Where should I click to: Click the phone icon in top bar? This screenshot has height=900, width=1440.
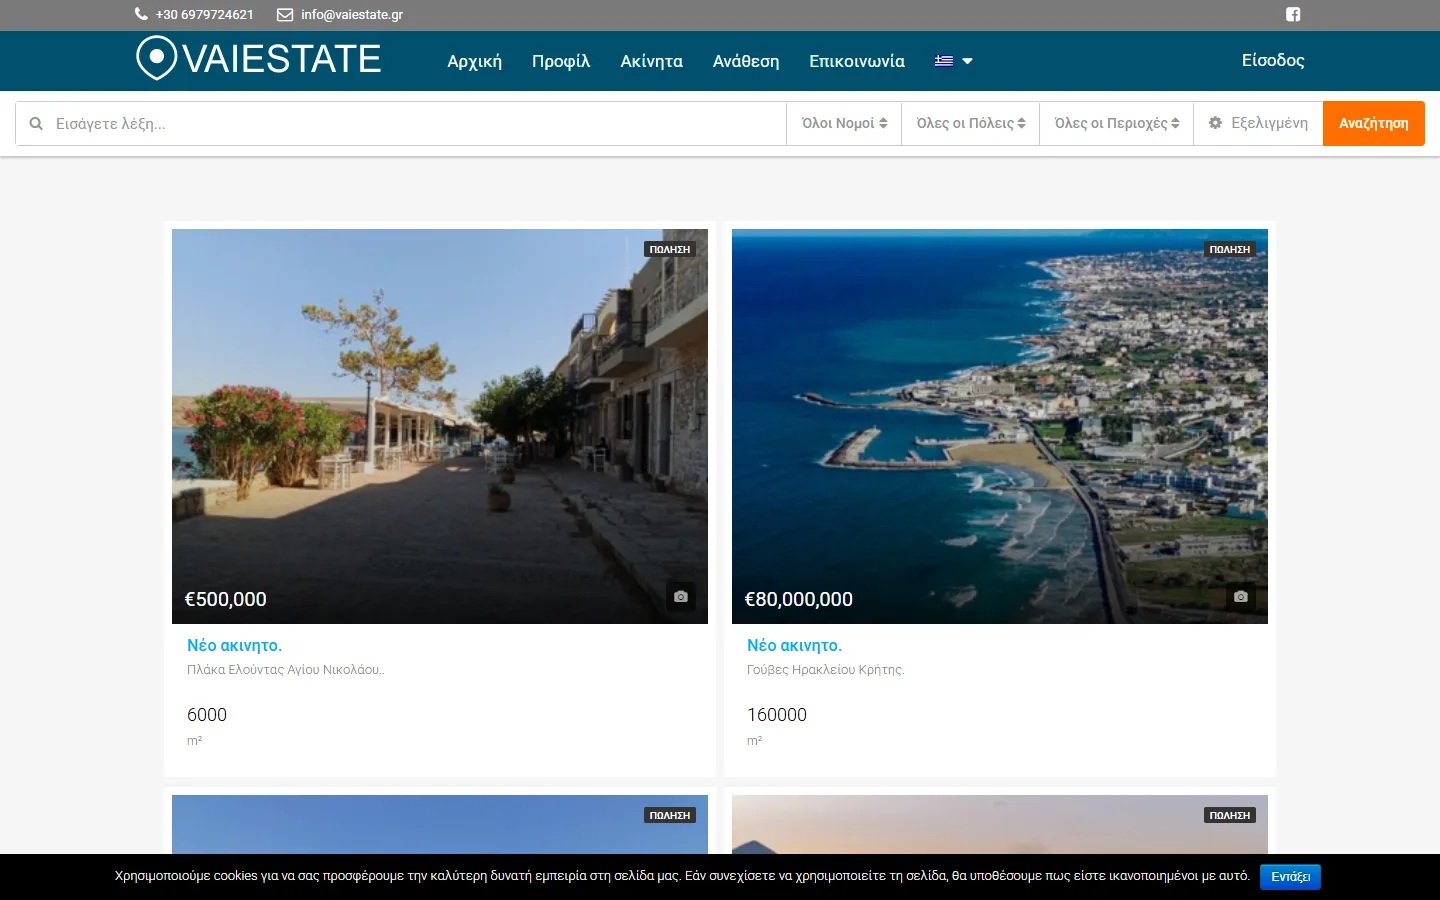click(141, 14)
